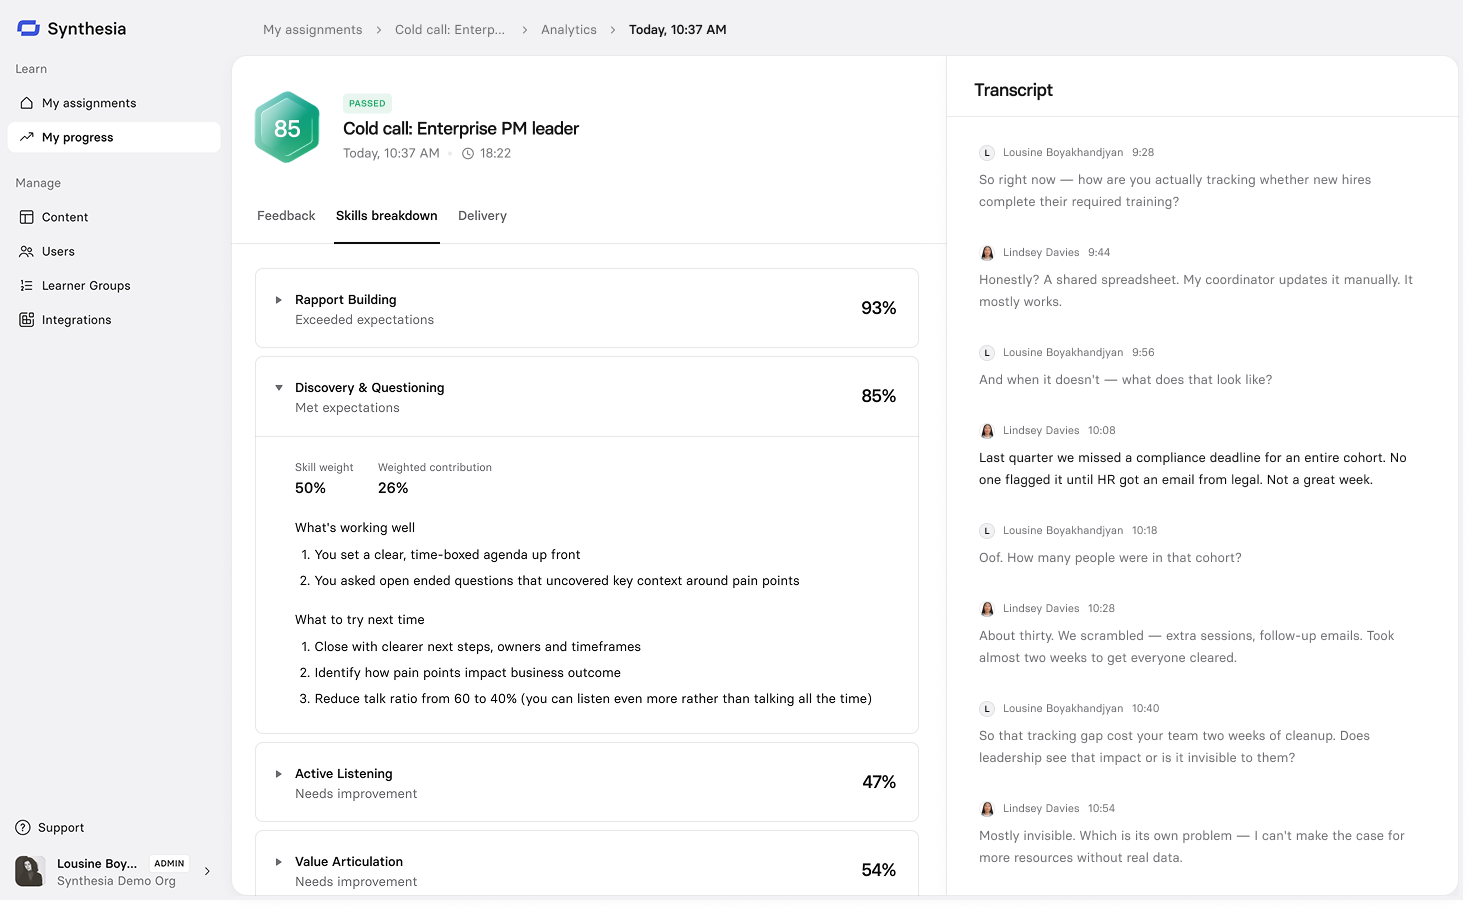Click the hexagonal 85 score badge
The width and height of the screenshot is (1475, 916).
coord(287,128)
